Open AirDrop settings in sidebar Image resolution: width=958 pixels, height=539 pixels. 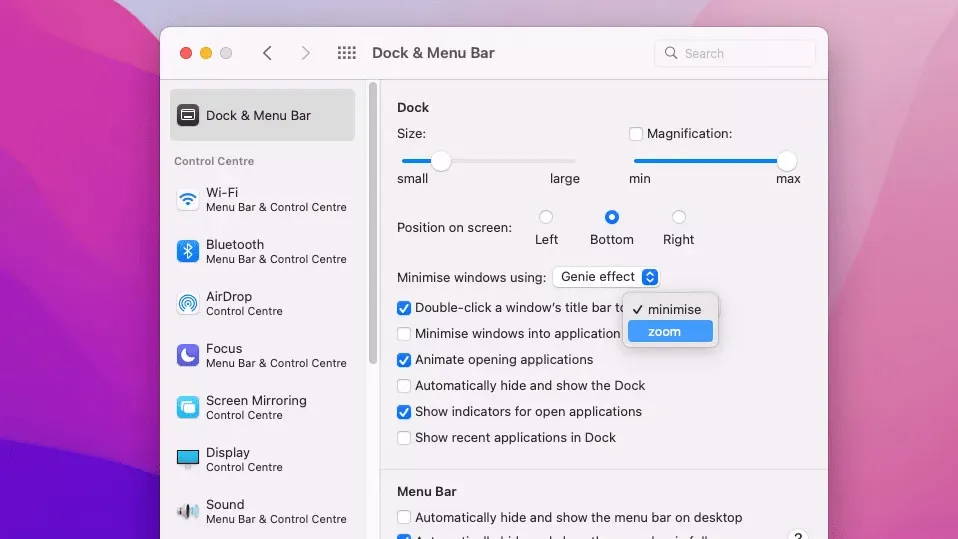click(x=188, y=303)
